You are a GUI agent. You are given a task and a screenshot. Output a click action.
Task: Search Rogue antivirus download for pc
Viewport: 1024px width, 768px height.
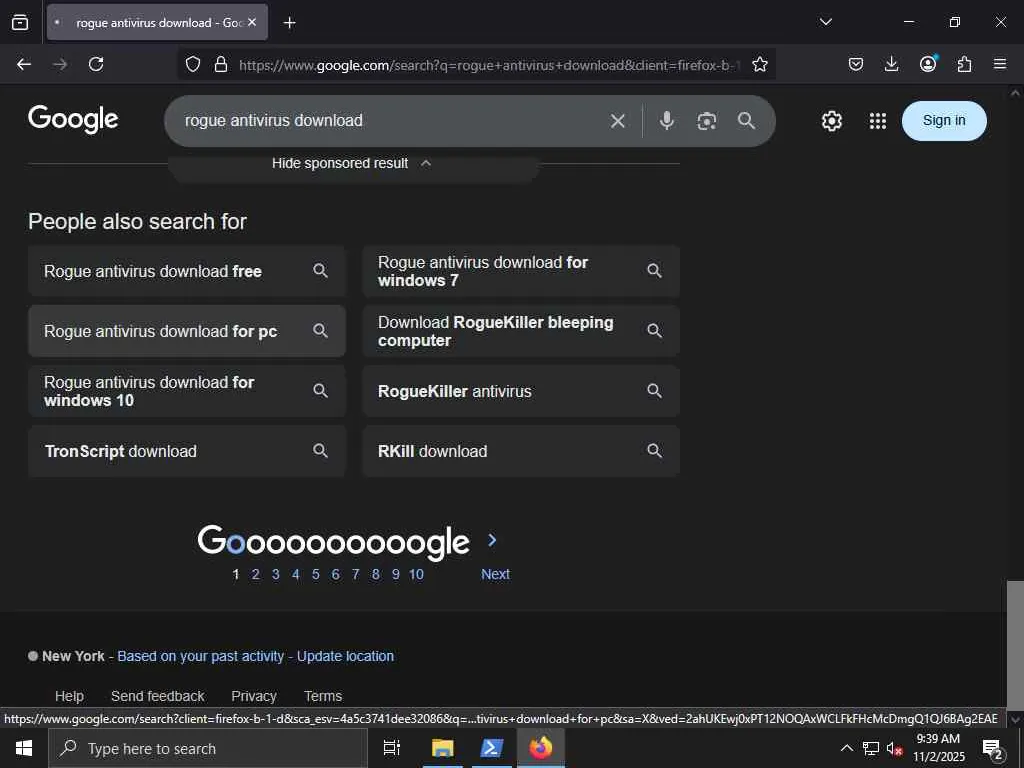[187, 331]
